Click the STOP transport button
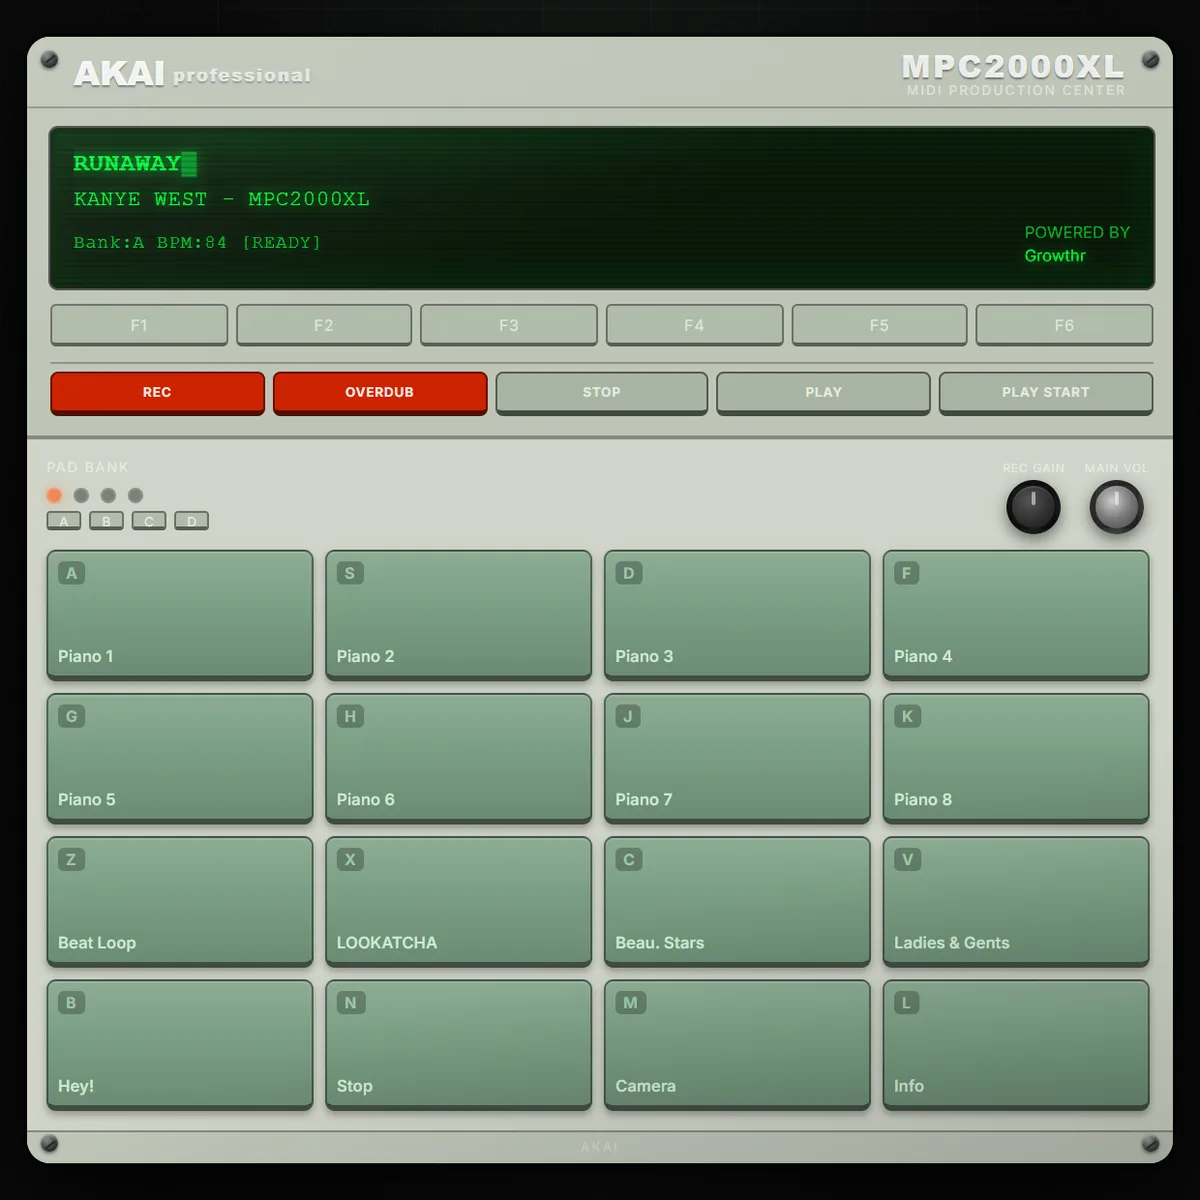 [x=602, y=392]
